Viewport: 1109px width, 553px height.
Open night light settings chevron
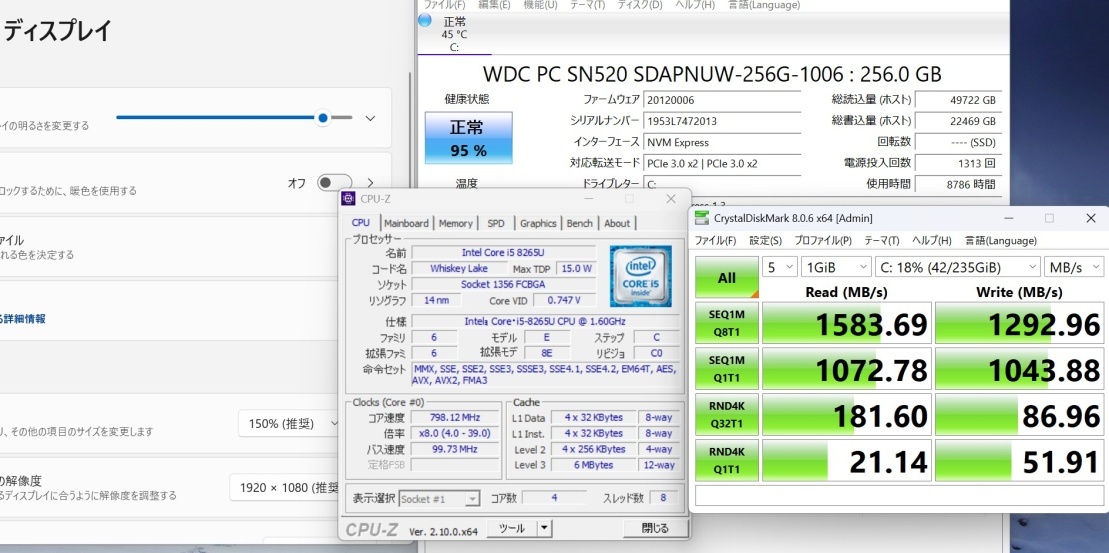click(370, 183)
